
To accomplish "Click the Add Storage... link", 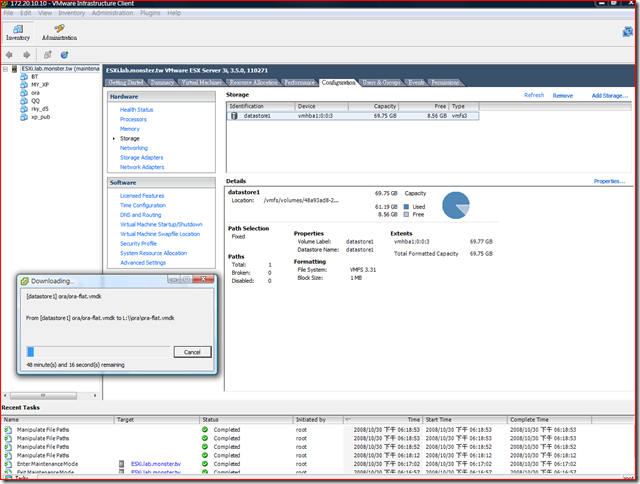I will [x=610, y=95].
